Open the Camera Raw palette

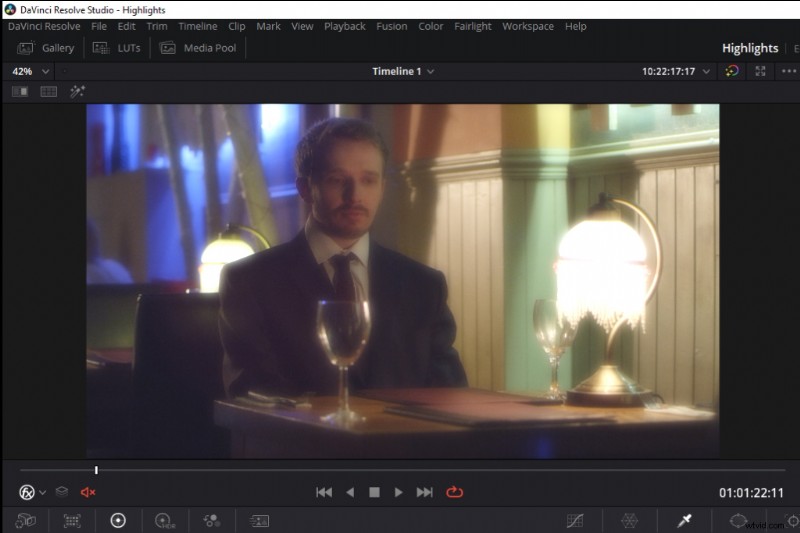26,521
